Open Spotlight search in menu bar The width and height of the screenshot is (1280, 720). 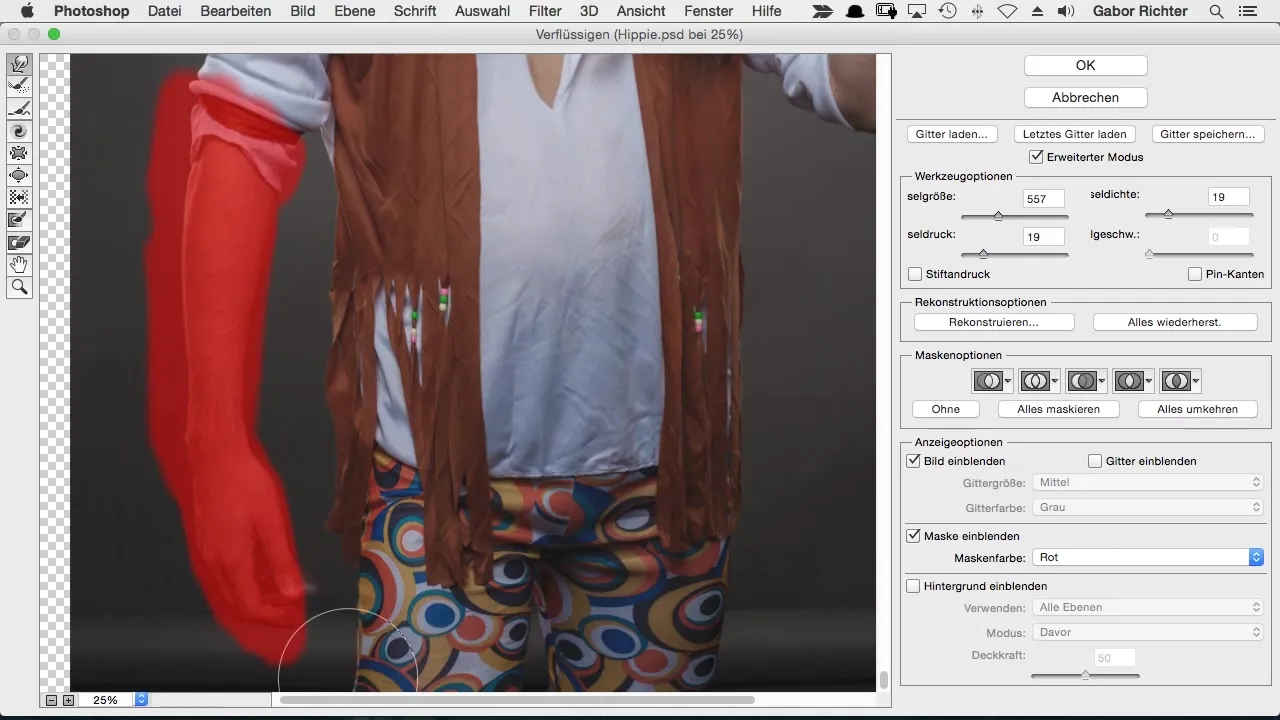pos(1216,12)
